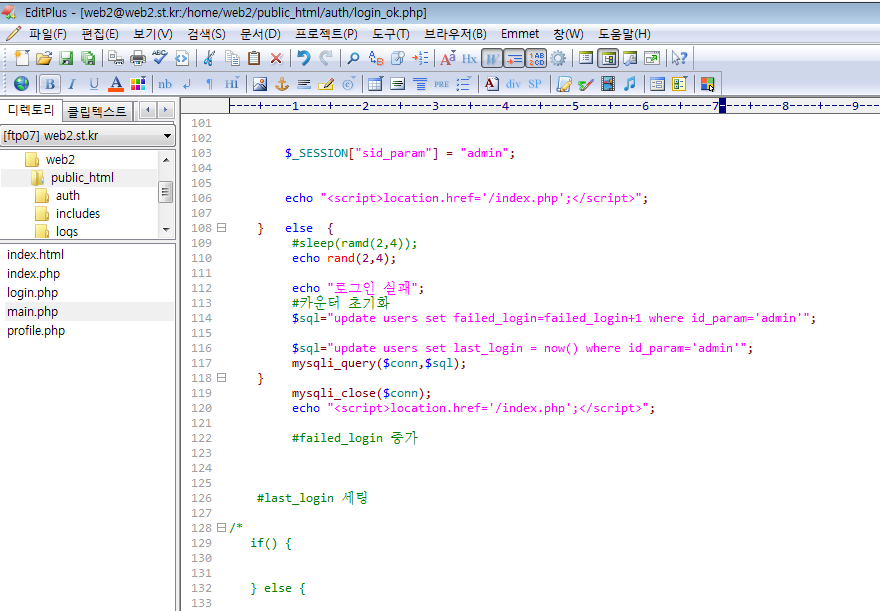The width and height of the screenshot is (880, 611).
Task: Toggle line numbers 1AB 2CD button
Action: [537, 58]
